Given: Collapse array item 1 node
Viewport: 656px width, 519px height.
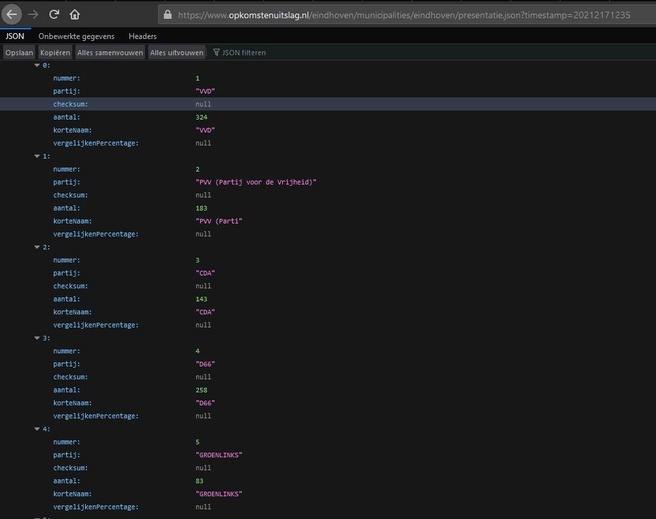Looking at the screenshot, I should coord(37,156).
